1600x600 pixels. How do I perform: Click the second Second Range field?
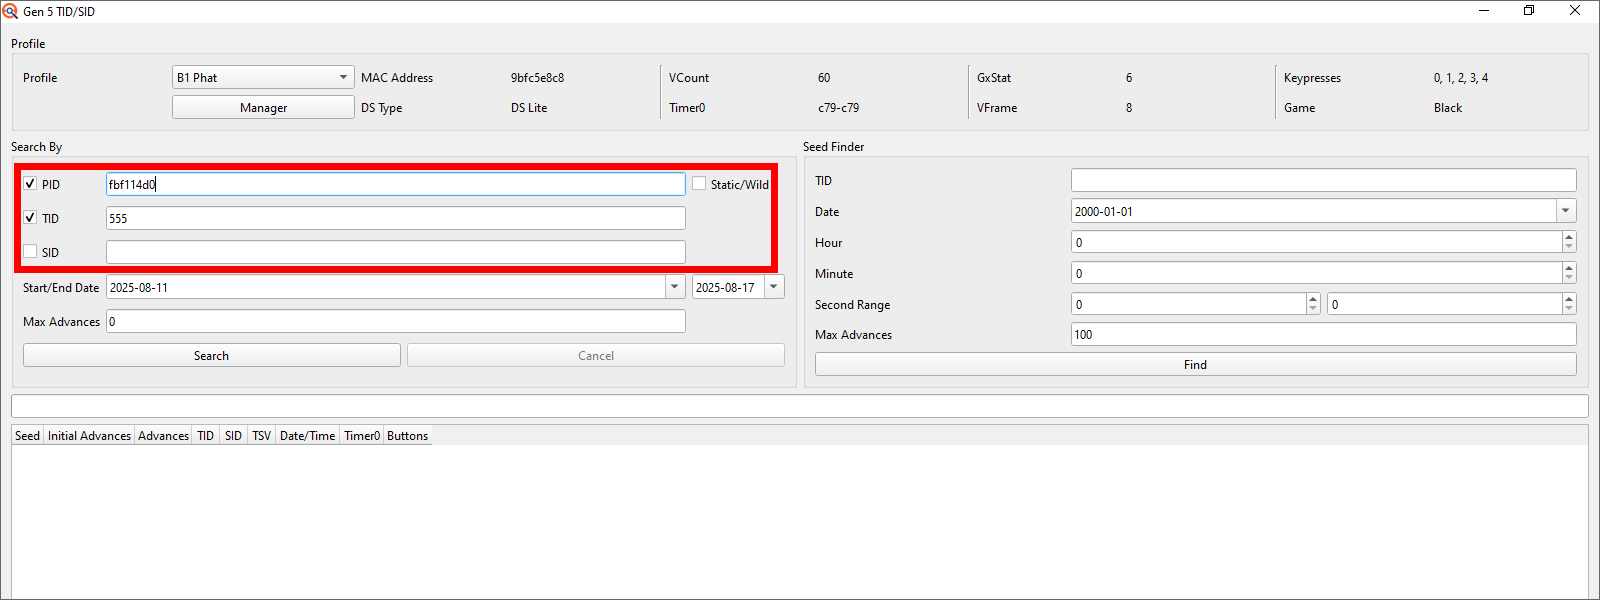[x=1444, y=304]
